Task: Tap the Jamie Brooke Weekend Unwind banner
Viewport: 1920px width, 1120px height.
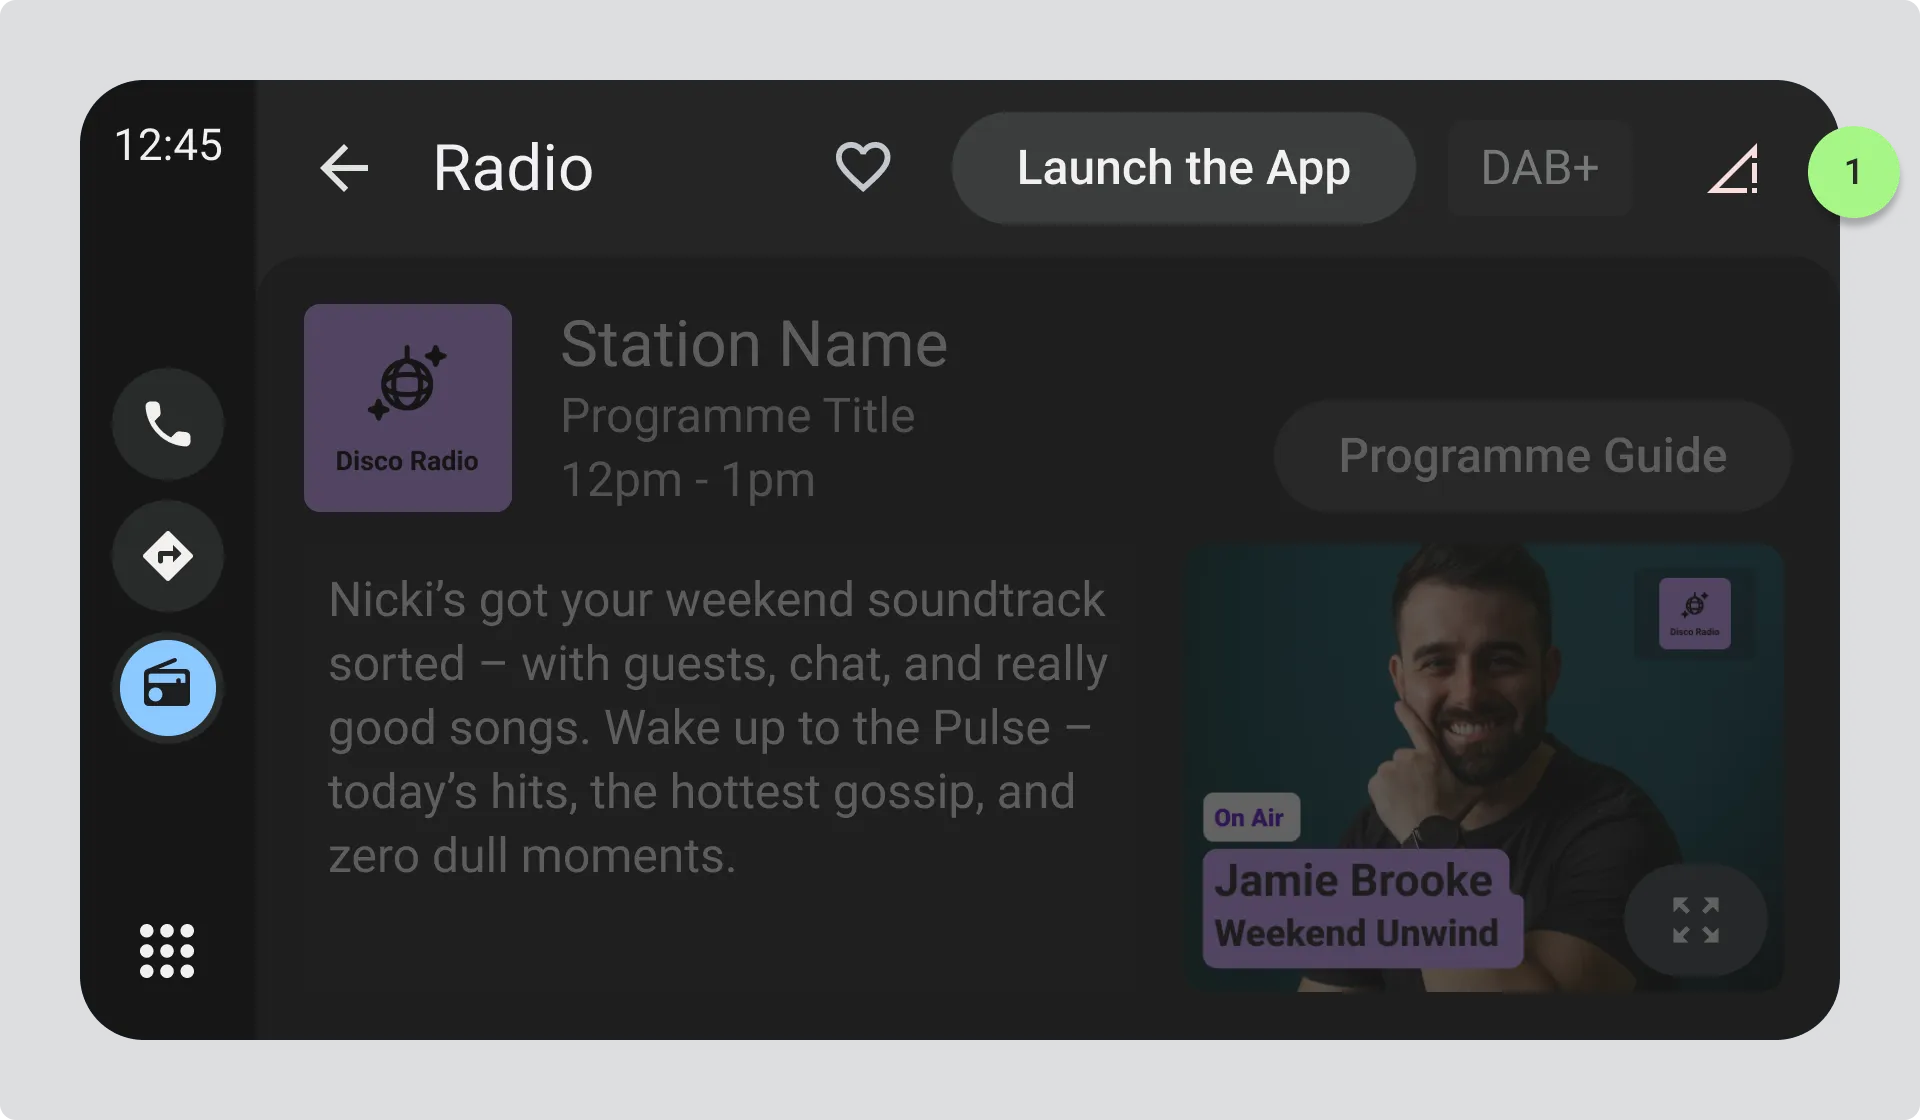Action: click(1360, 908)
